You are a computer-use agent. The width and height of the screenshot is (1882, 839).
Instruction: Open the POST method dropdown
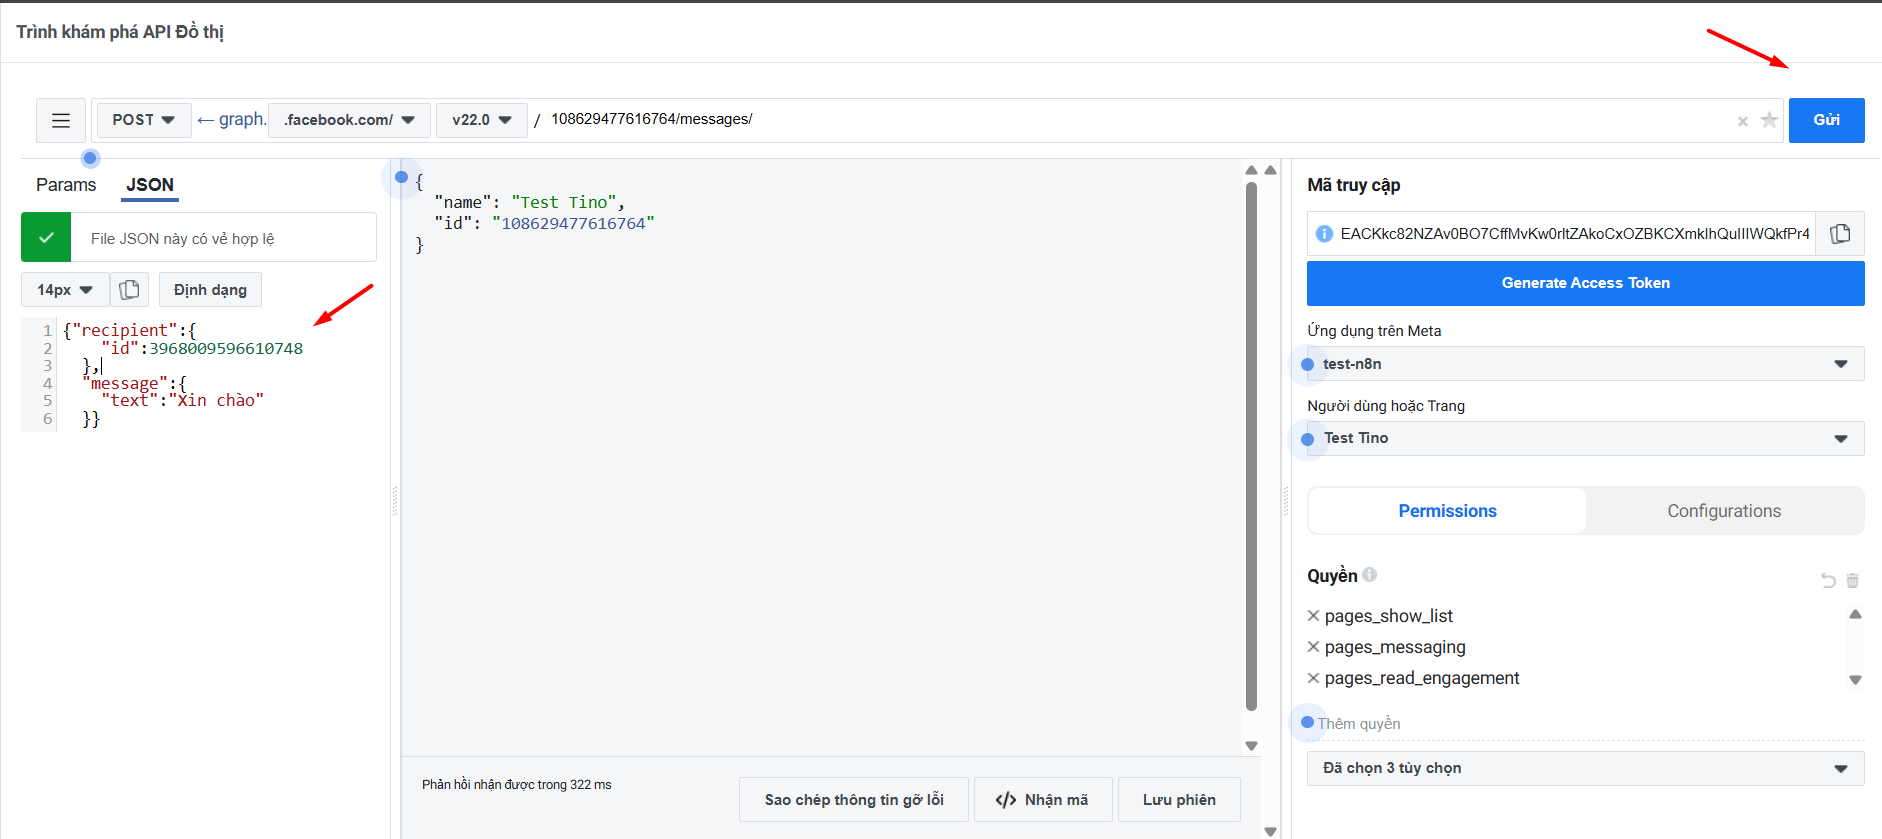coord(143,120)
